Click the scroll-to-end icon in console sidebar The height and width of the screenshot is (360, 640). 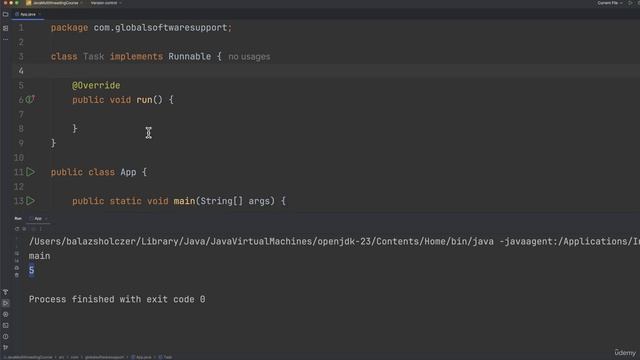click(17, 260)
